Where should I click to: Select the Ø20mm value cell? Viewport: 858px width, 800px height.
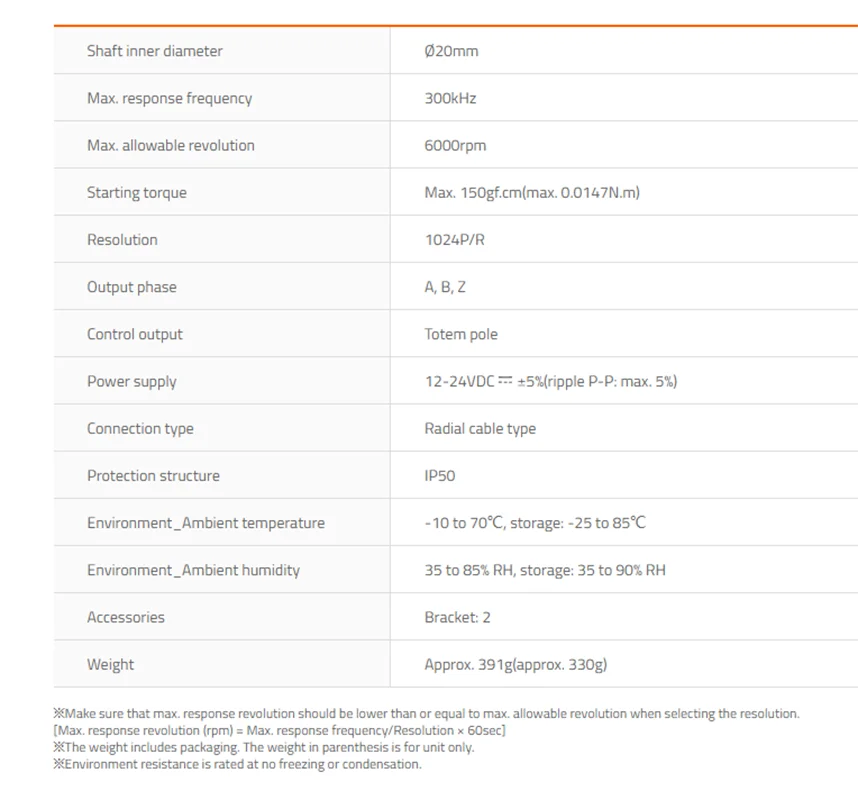tap(451, 51)
